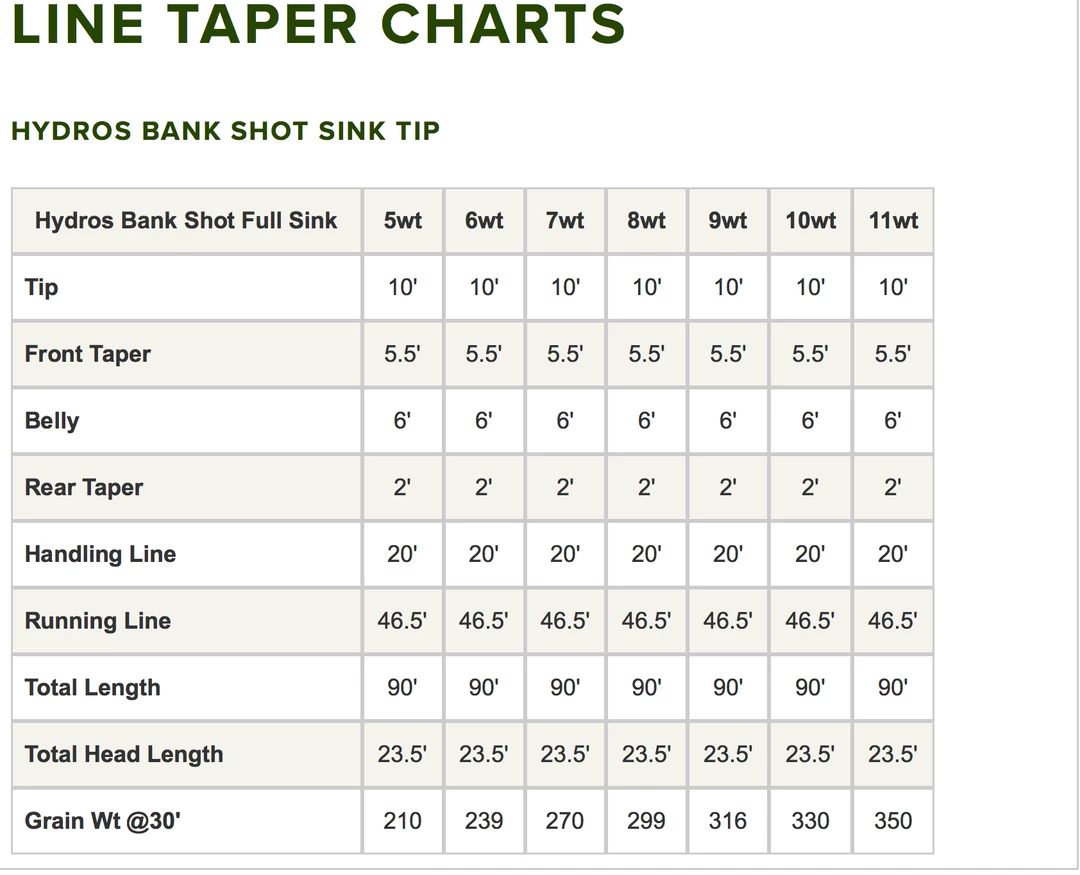Image resolution: width=1080 pixels, height=875 pixels.
Task: Select the 8wt column header
Action: click(646, 221)
